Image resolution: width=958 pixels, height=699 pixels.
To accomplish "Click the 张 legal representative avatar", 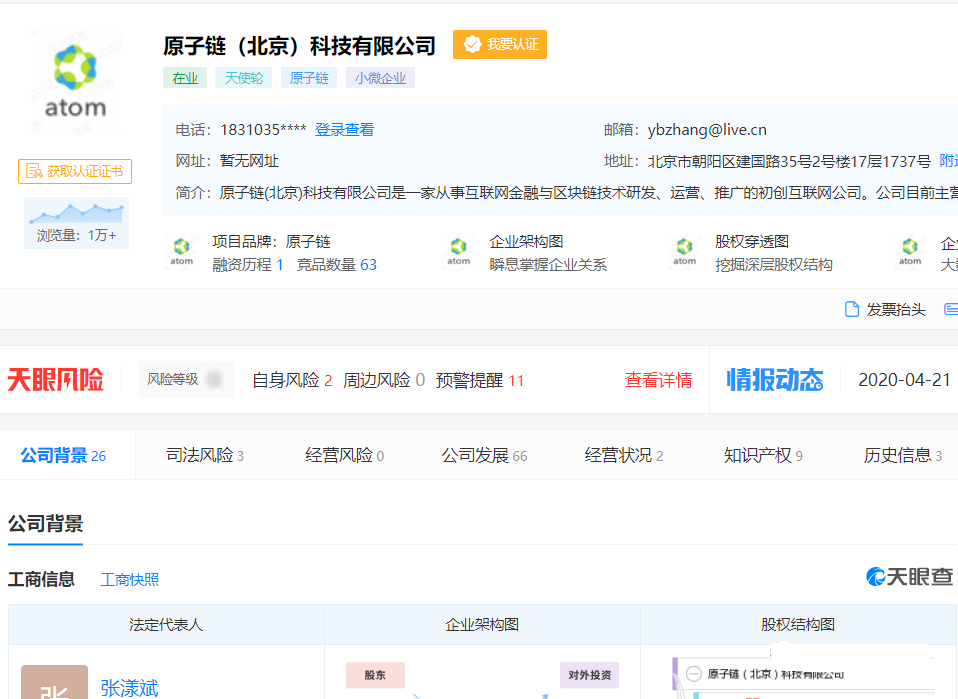I will tap(54, 684).
